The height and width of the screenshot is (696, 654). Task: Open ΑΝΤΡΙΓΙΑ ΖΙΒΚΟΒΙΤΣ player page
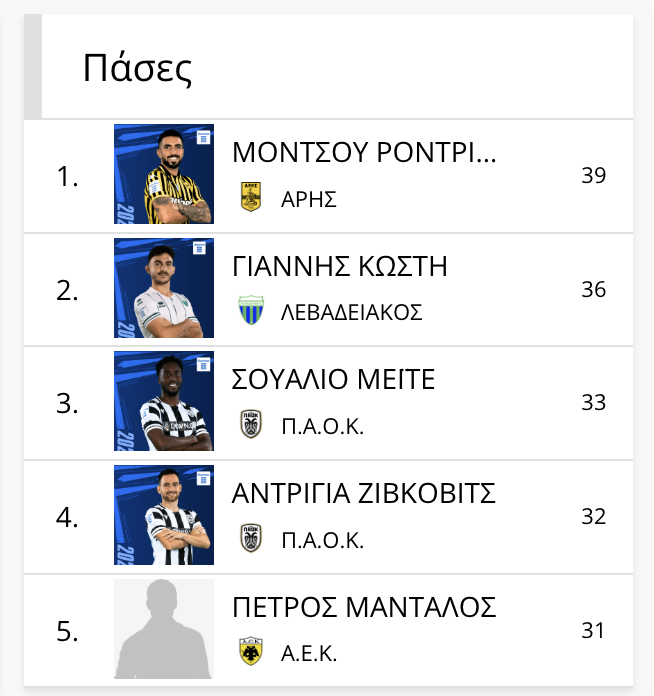[364, 495]
